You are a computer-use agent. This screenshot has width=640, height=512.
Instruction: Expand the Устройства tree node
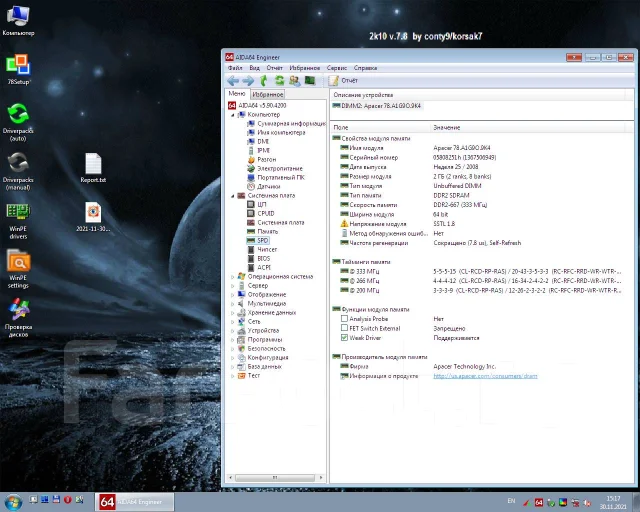click(x=233, y=331)
